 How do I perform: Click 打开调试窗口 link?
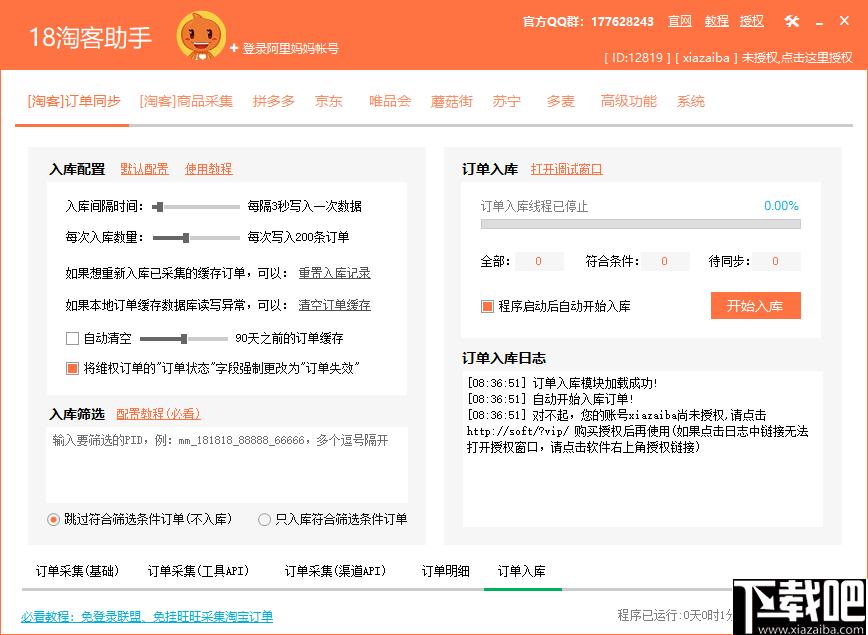[566, 169]
